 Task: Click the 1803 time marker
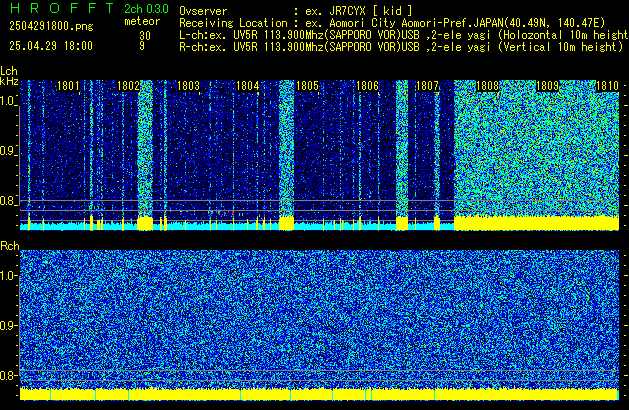click(x=188, y=86)
